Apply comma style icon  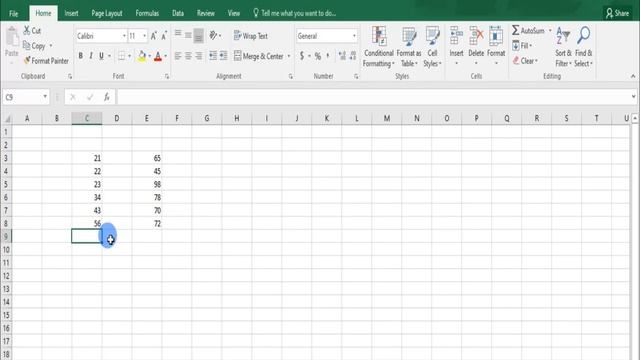pyautogui.click(x=328, y=56)
